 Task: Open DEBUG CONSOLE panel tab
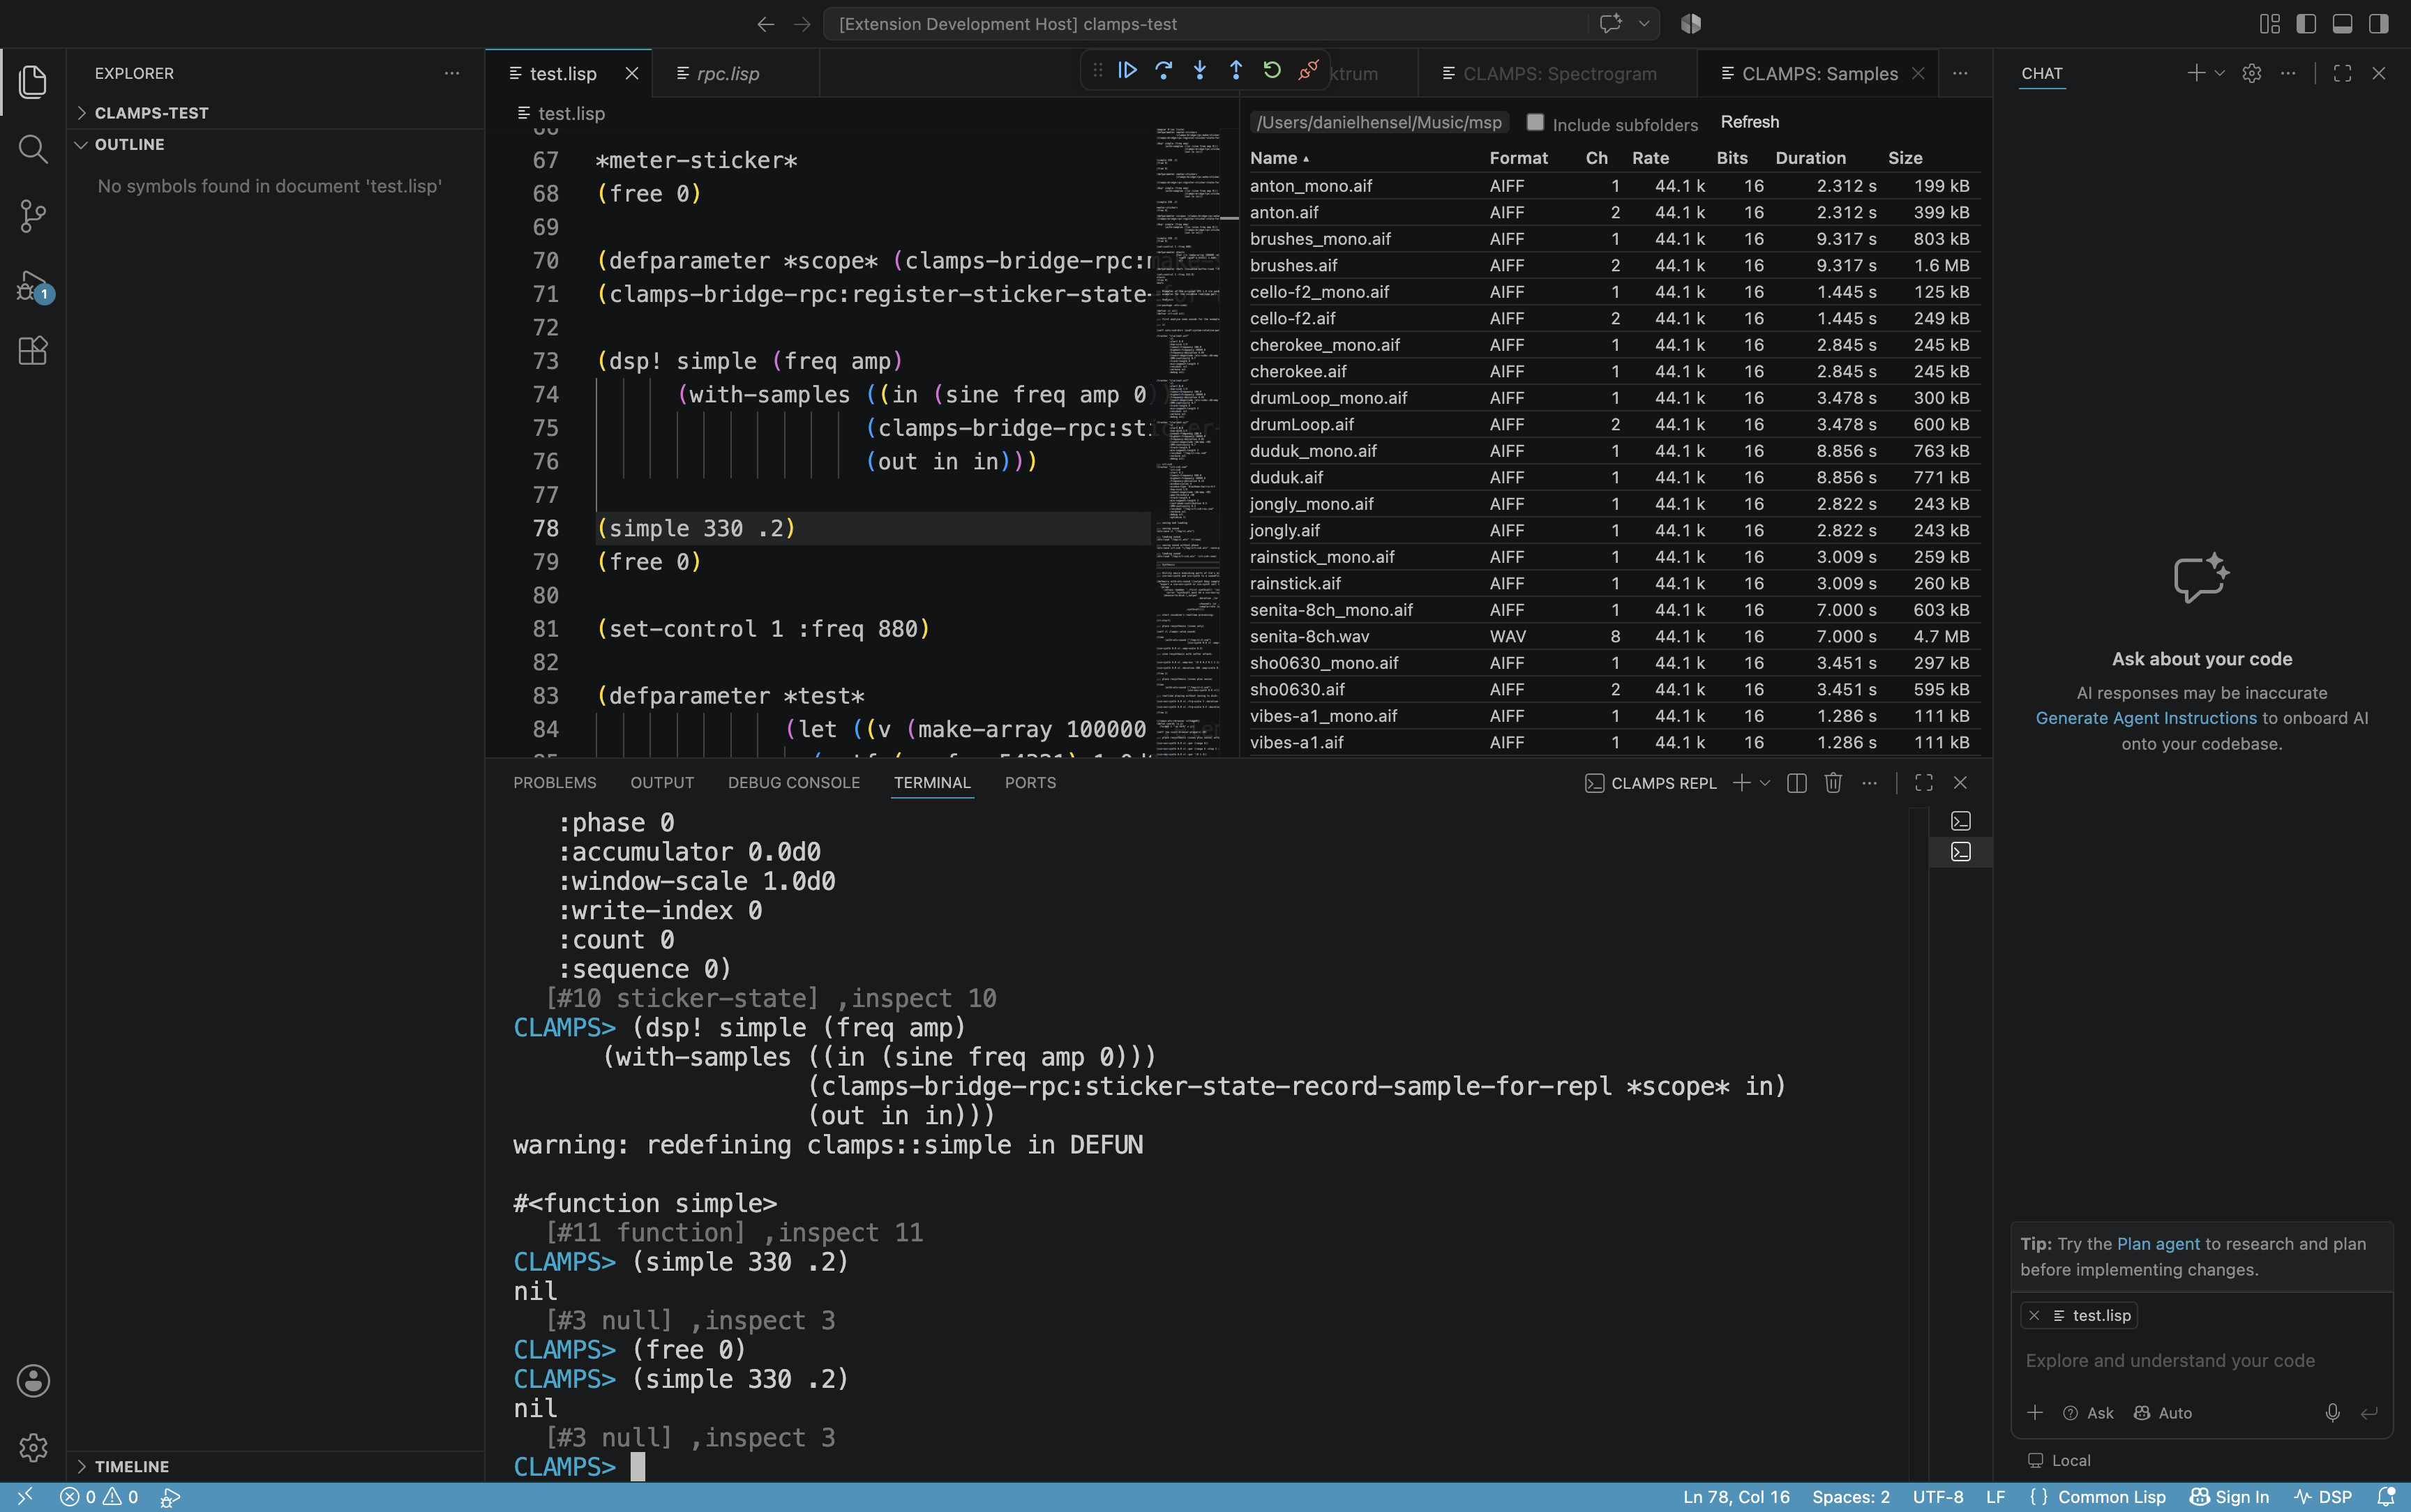pos(793,783)
